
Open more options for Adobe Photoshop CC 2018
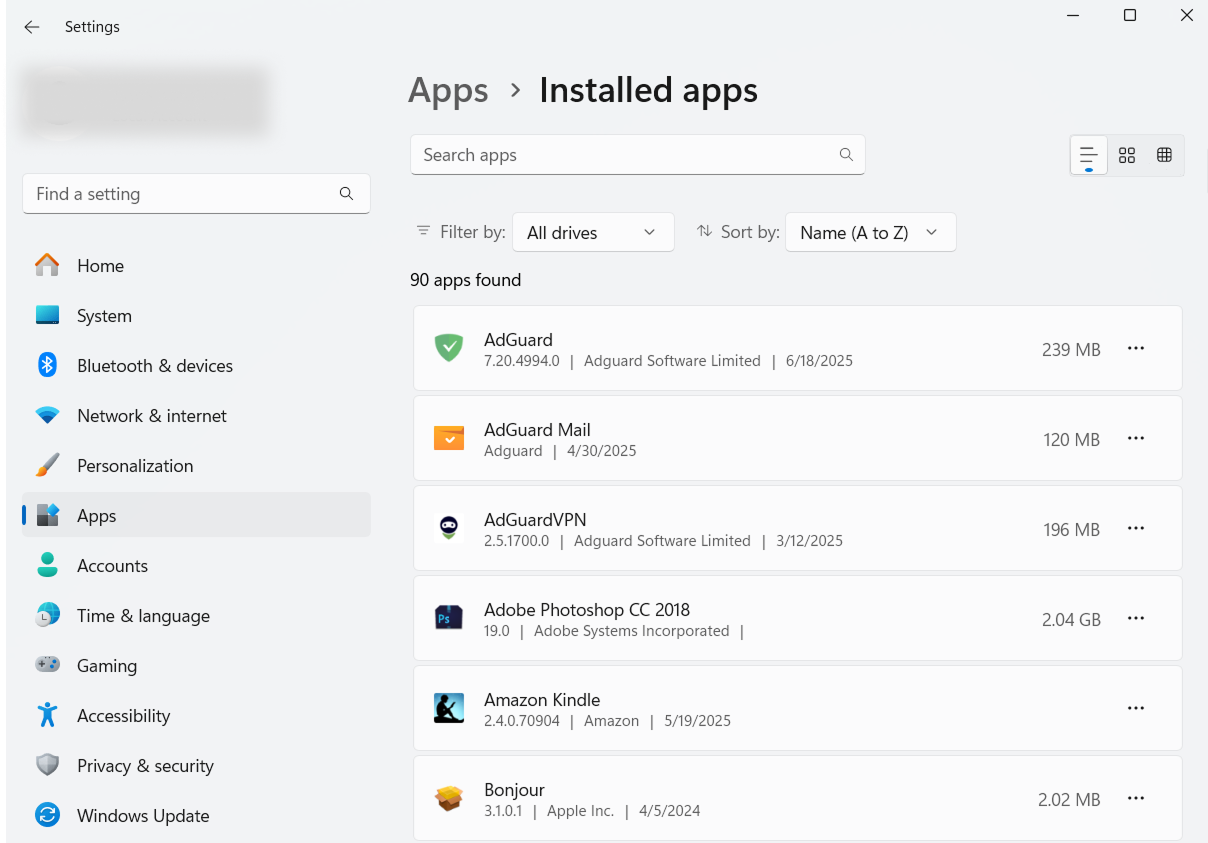point(1135,619)
